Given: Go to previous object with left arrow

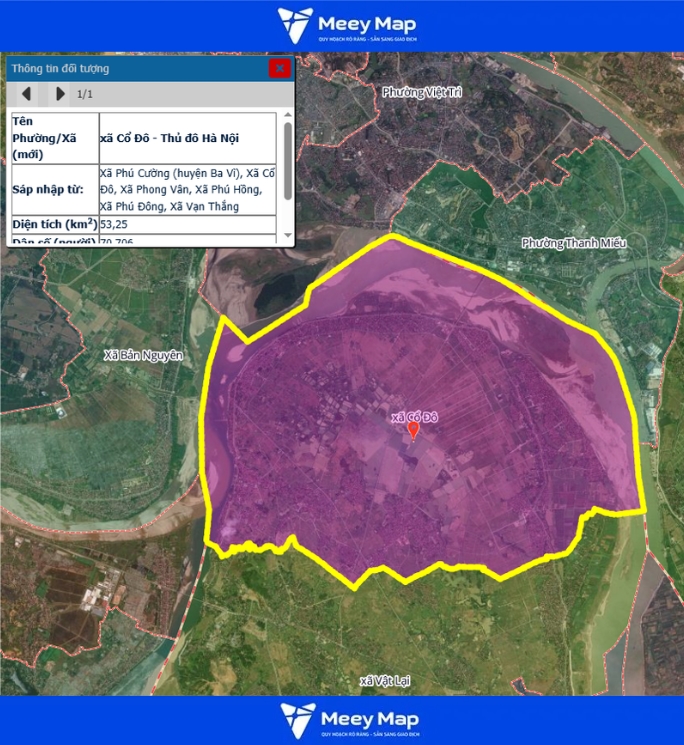Looking at the screenshot, I should [27, 94].
